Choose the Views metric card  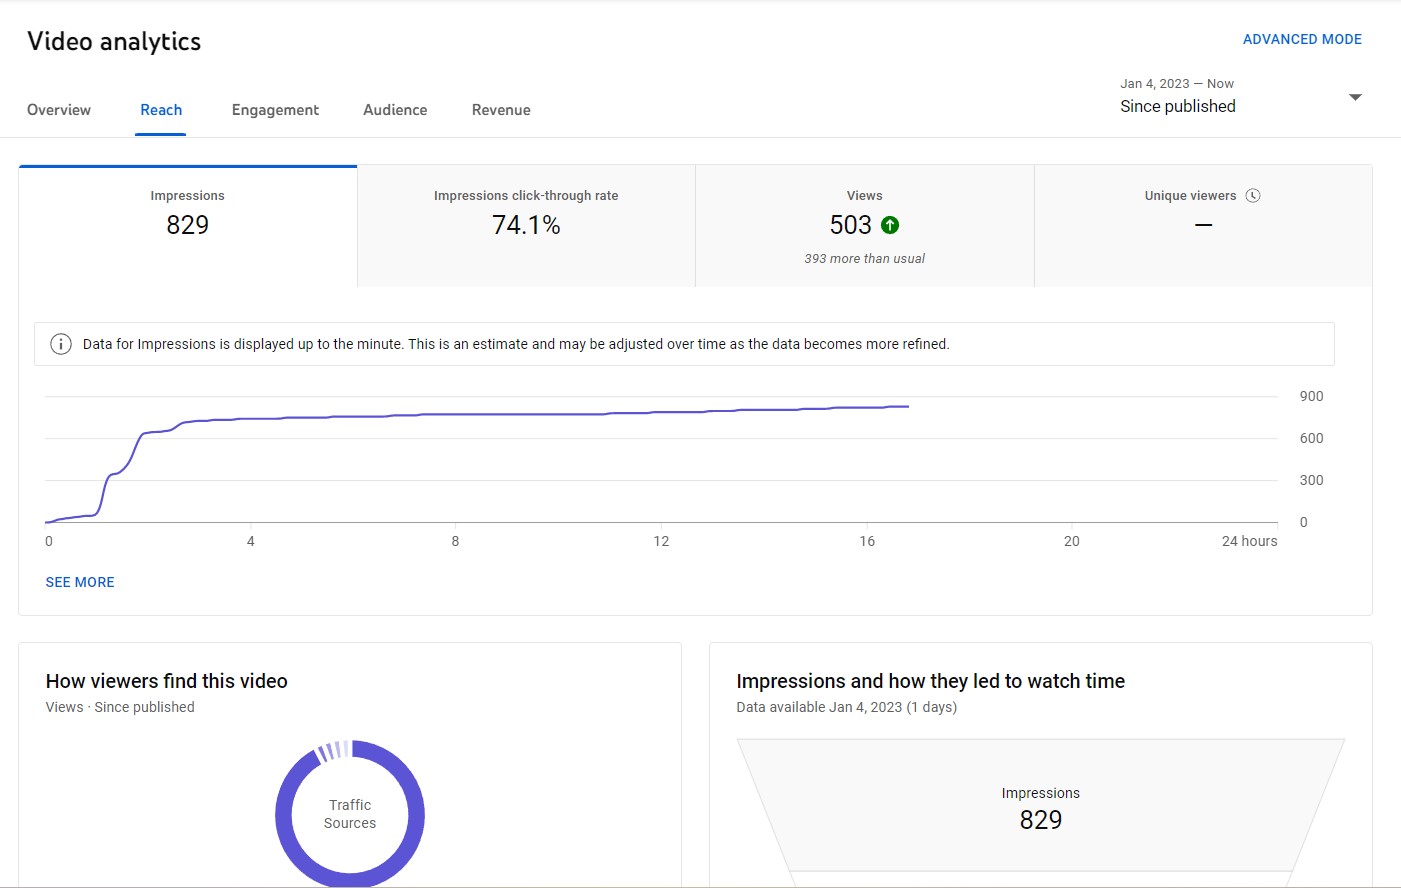[x=865, y=226]
